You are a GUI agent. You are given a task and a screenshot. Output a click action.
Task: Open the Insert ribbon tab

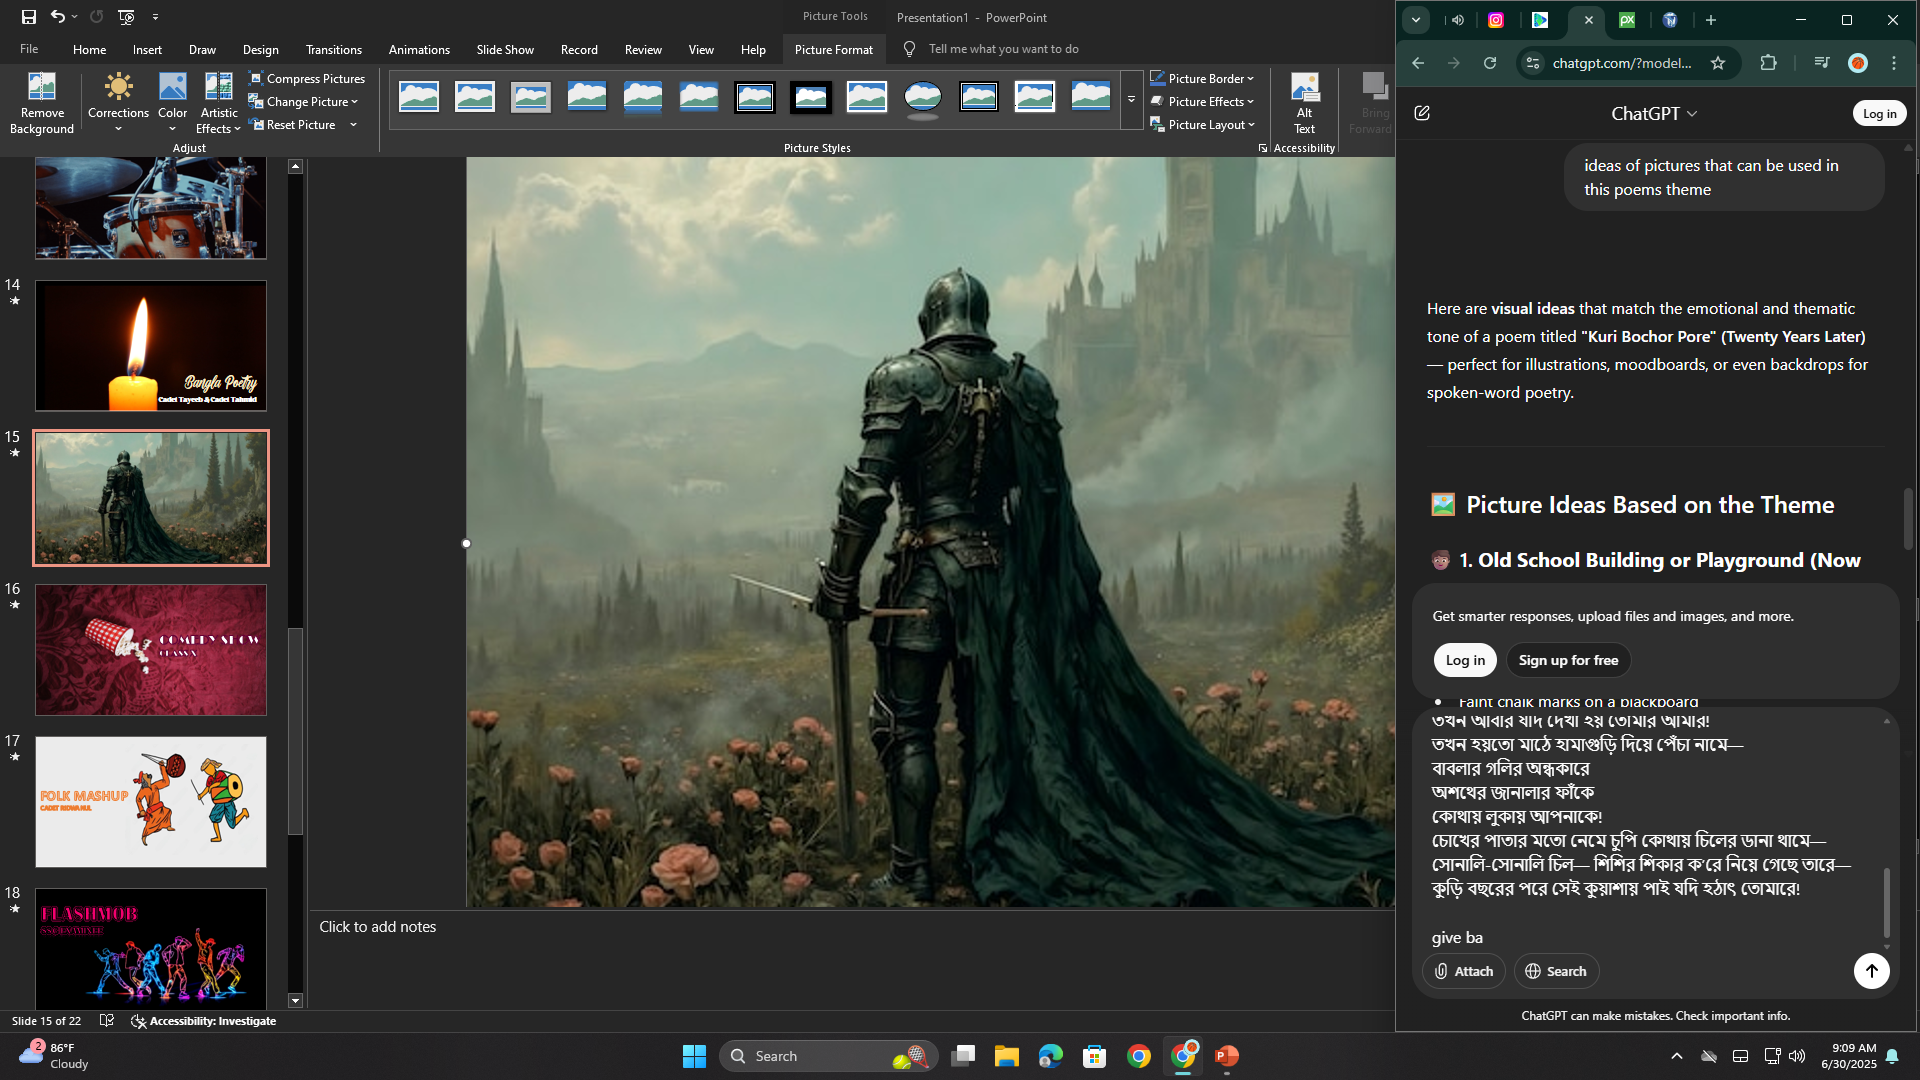(x=147, y=49)
